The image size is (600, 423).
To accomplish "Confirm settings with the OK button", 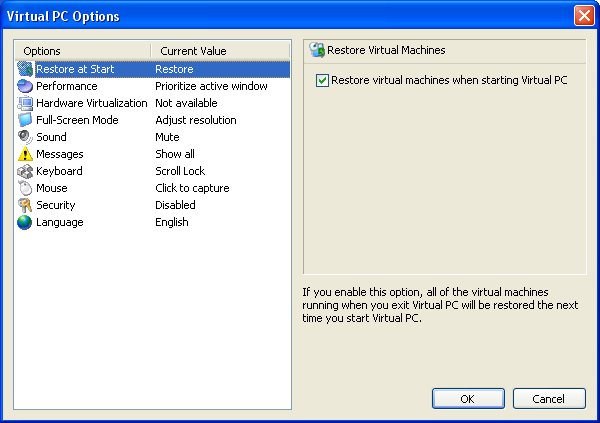I will [468, 399].
